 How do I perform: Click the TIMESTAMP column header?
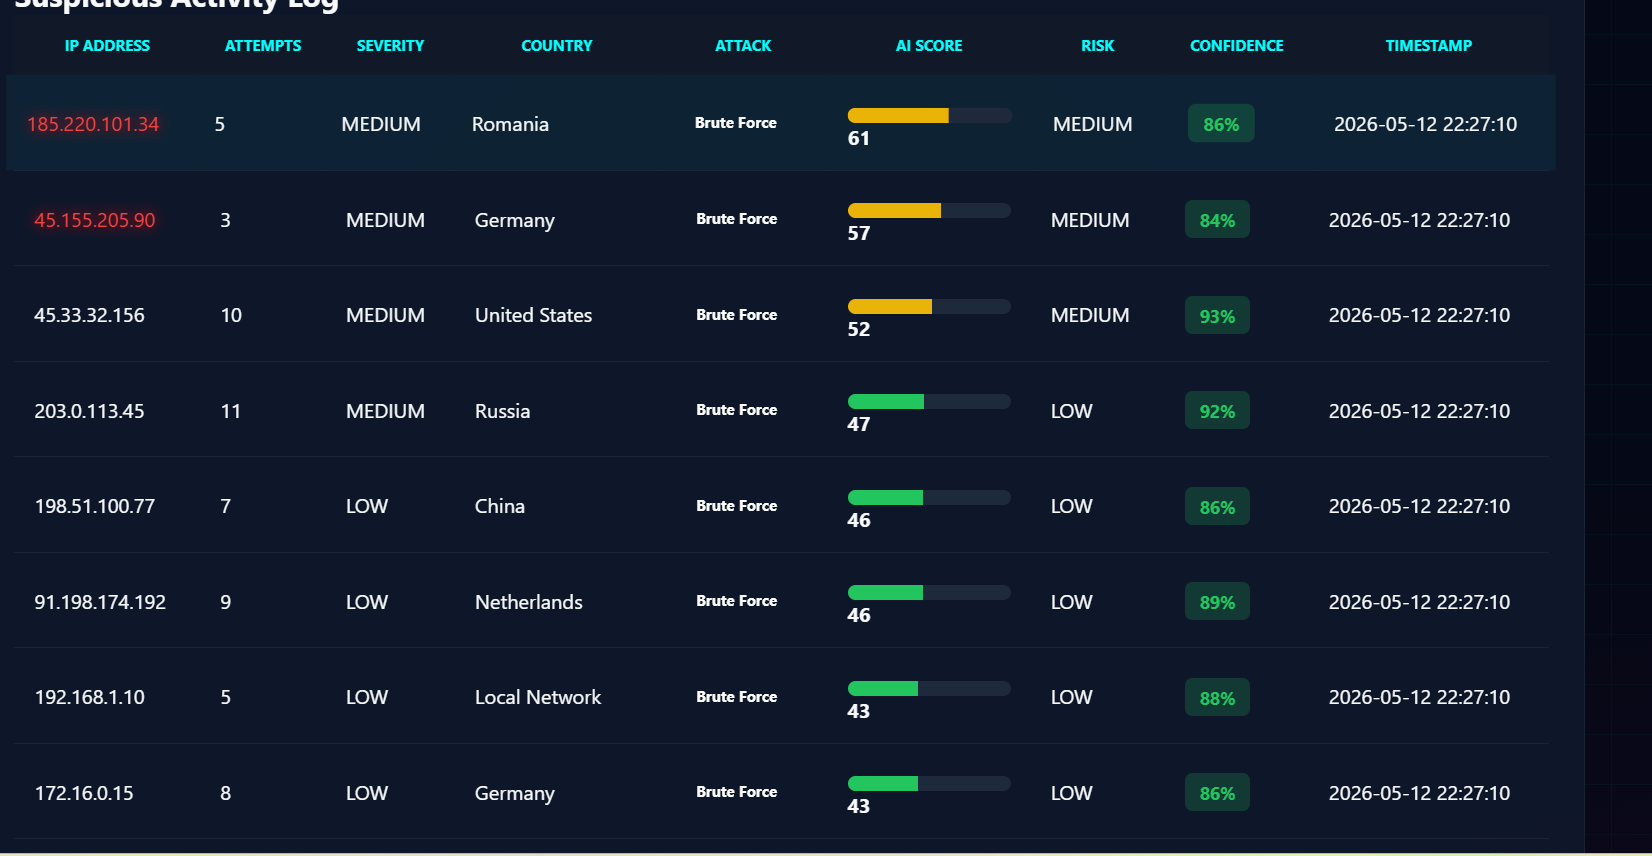pyautogui.click(x=1429, y=46)
